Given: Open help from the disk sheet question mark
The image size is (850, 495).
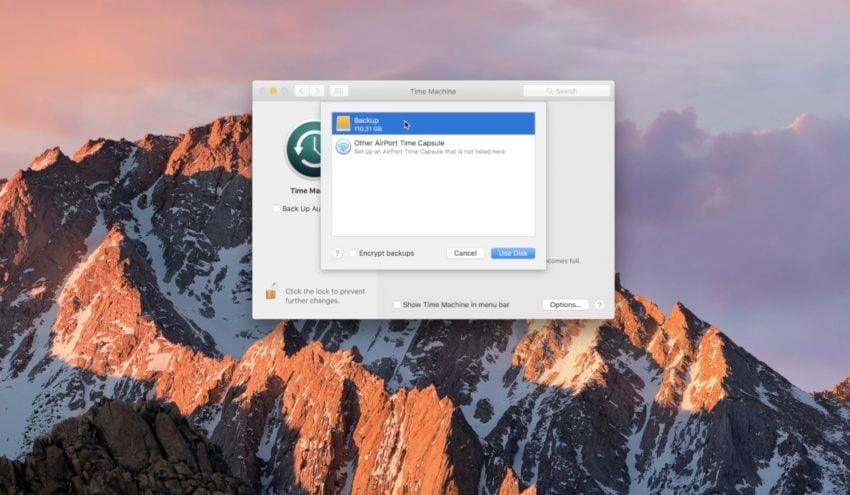Looking at the screenshot, I should (337, 253).
